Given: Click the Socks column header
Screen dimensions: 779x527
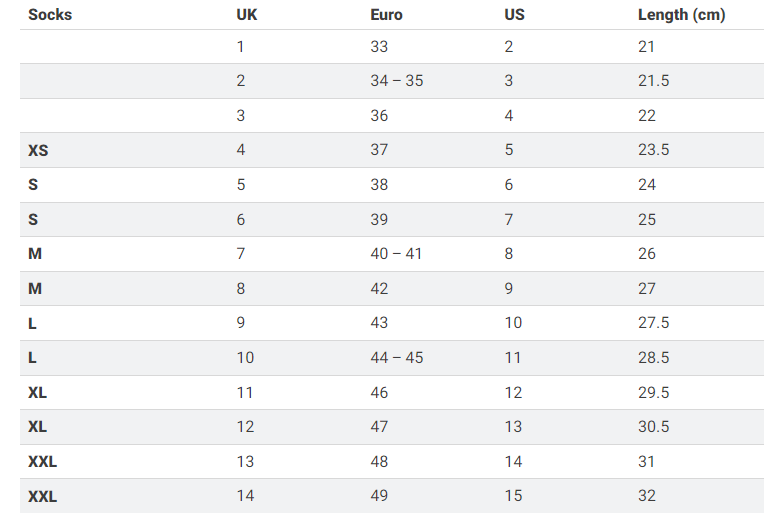Looking at the screenshot, I should coord(50,15).
